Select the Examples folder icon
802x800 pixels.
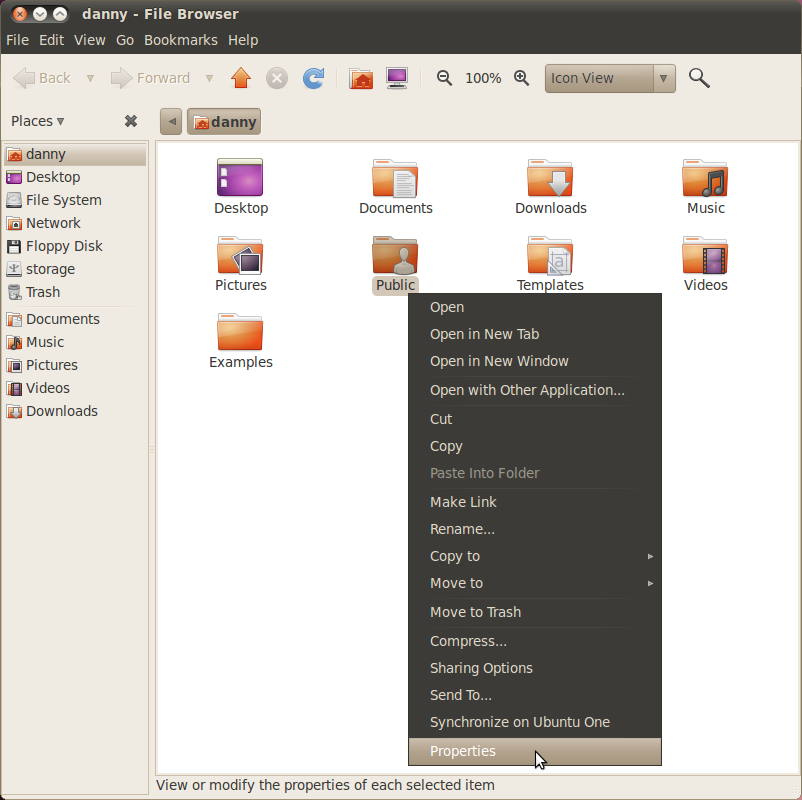coord(240,332)
